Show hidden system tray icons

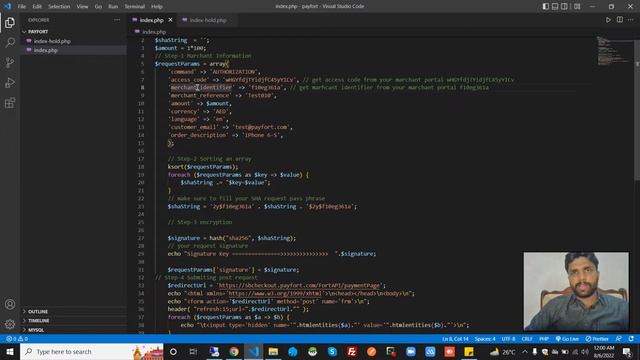pyautogui.click(x=524, y=351)
